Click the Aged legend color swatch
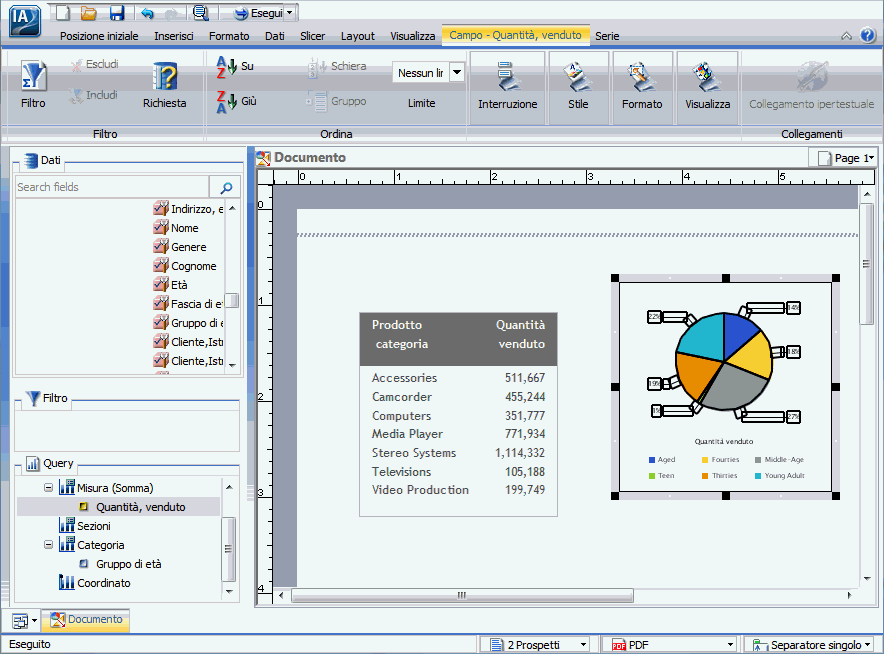The height and width of the screenshot is (654, 884). [x=652, y=460]
